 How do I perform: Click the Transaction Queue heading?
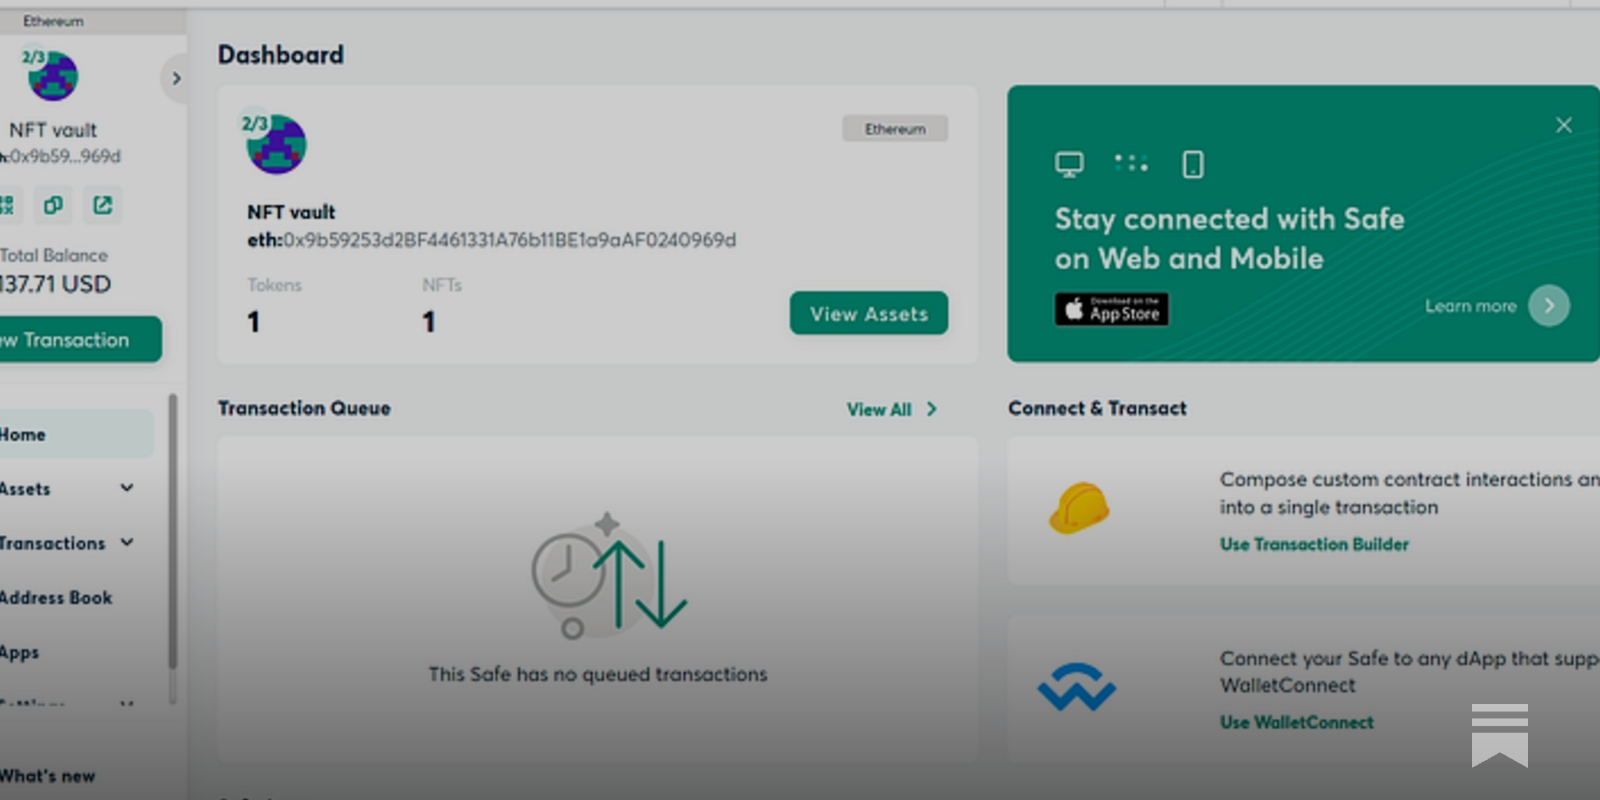click(x=304, y=408)
